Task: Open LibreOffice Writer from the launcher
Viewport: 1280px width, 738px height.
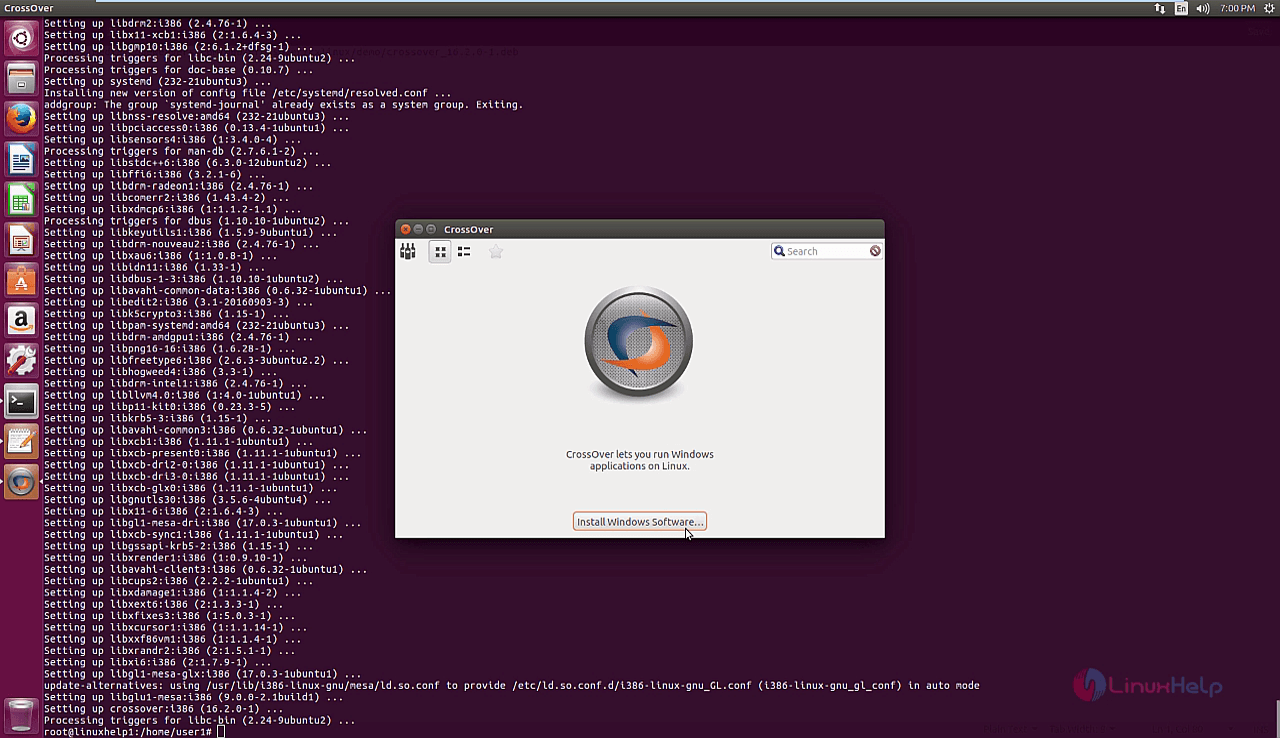Action: click(22, 159)
